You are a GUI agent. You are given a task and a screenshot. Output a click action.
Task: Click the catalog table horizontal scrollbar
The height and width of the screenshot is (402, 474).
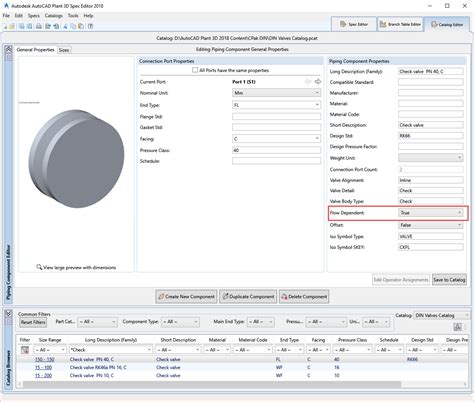coord(212,384)
